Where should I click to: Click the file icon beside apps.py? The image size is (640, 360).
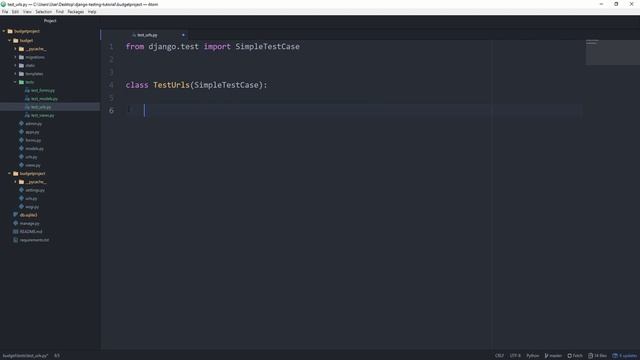[x=22, y=132]
